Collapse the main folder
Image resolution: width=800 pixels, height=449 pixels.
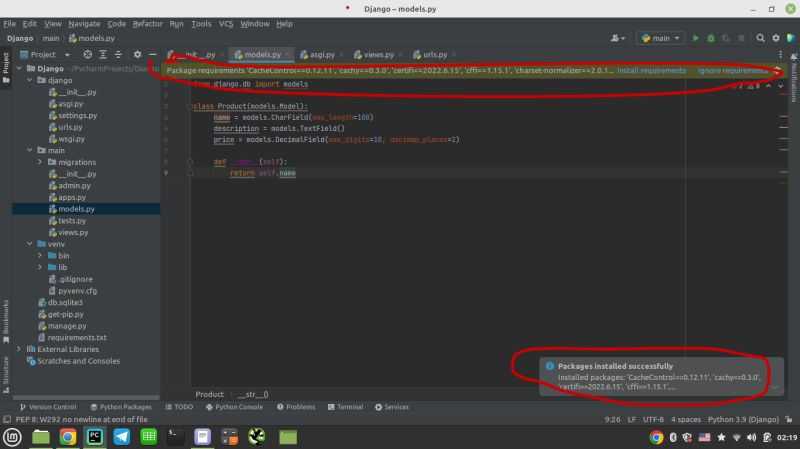coord(30,151)
